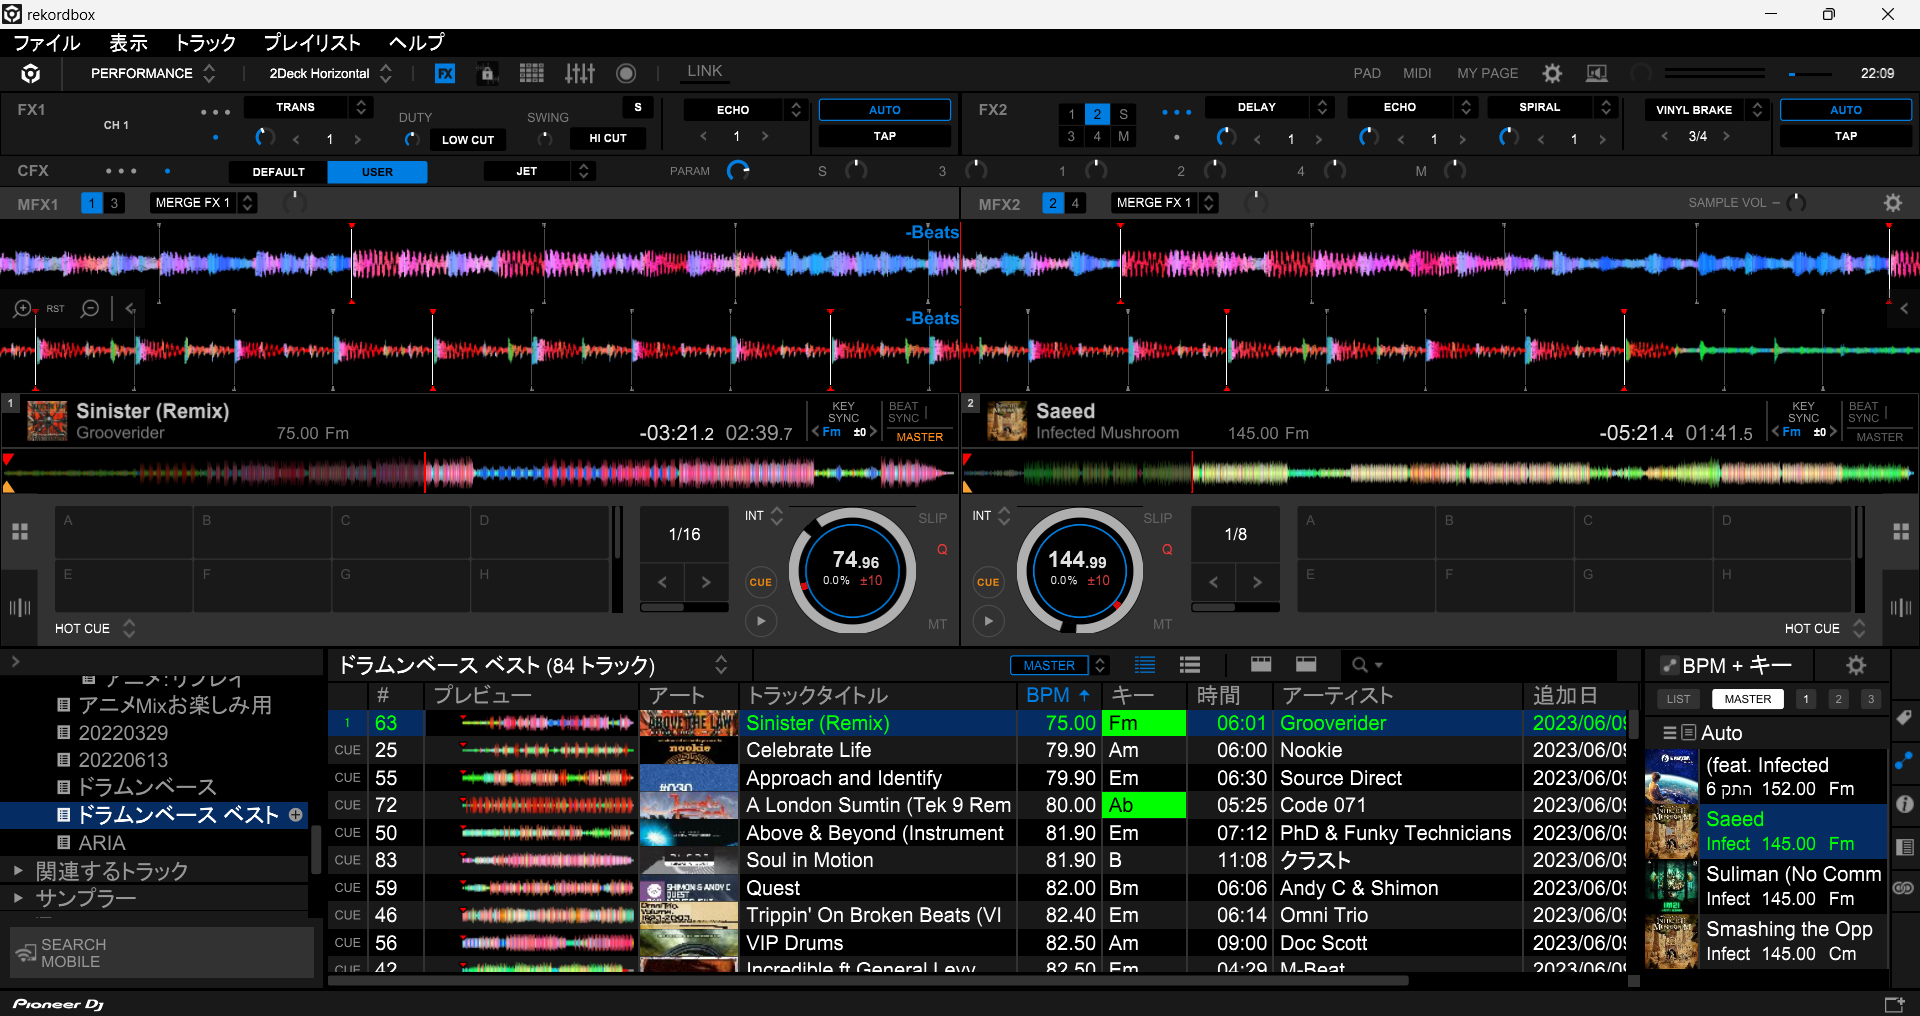Open VINYL BRAKE release FX dropdown

tap(1707, 110)
